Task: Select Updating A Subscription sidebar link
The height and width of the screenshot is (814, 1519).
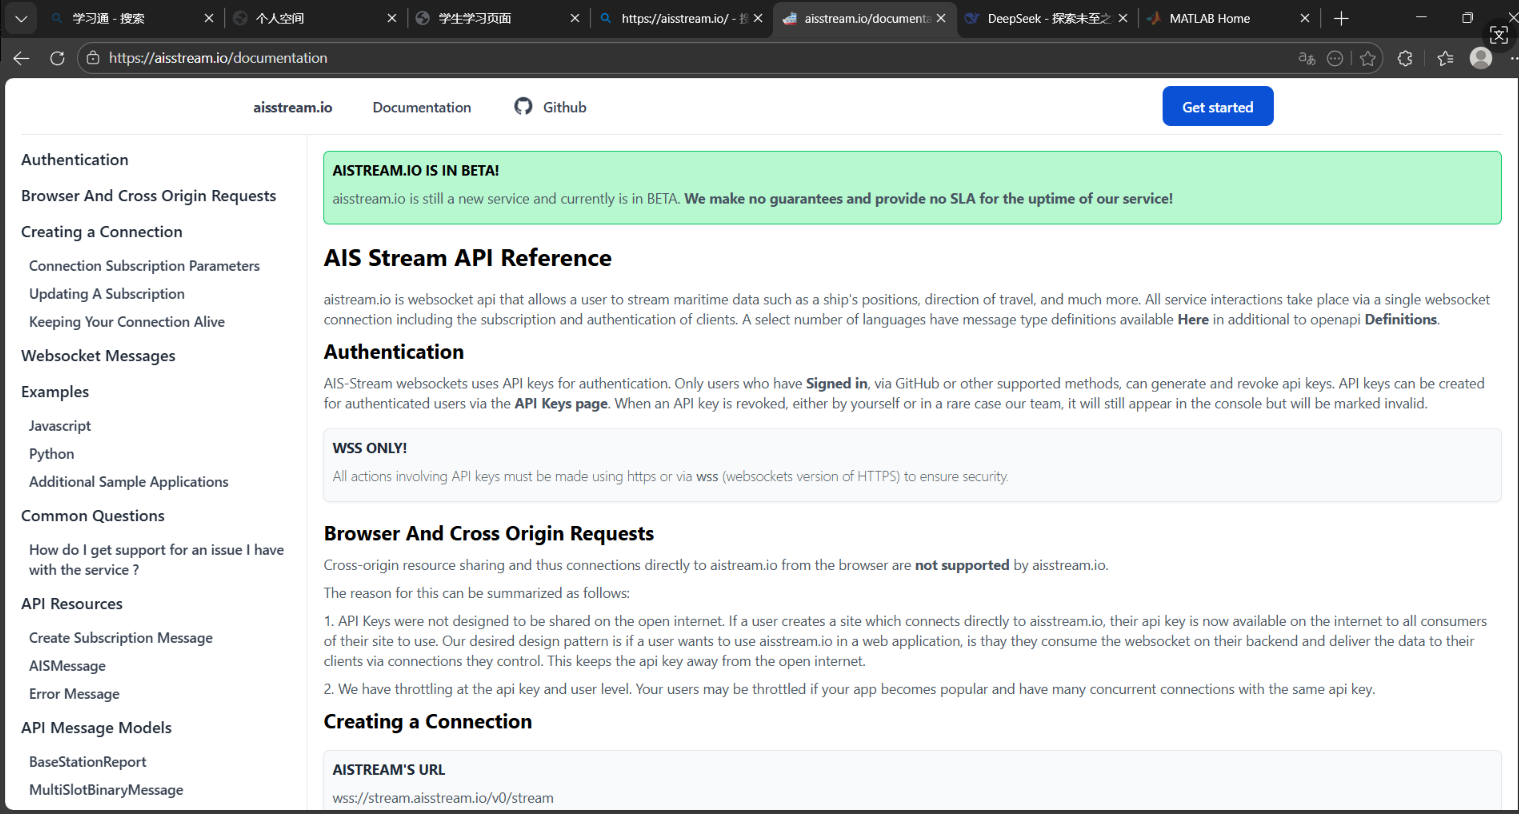Action: 107,294
